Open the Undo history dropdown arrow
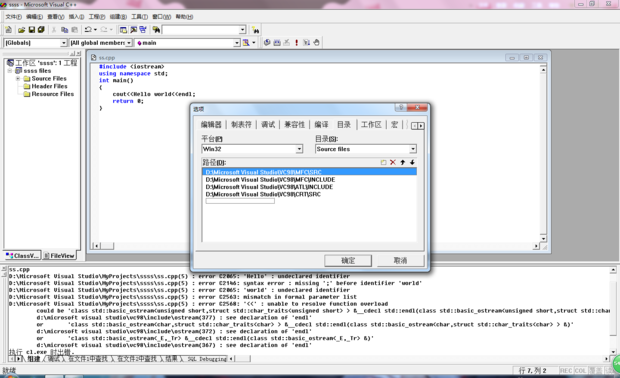Viewport: 620px width, 378px height. [95, 30]
